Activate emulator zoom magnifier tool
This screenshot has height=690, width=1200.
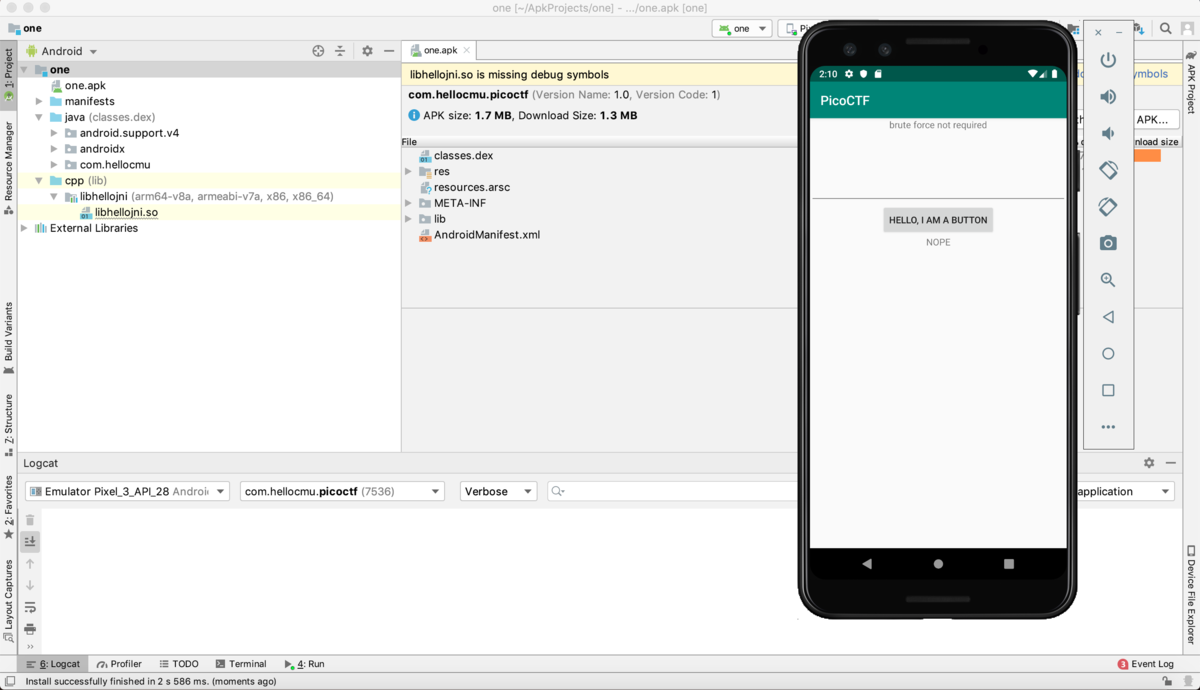[1108, 280]
